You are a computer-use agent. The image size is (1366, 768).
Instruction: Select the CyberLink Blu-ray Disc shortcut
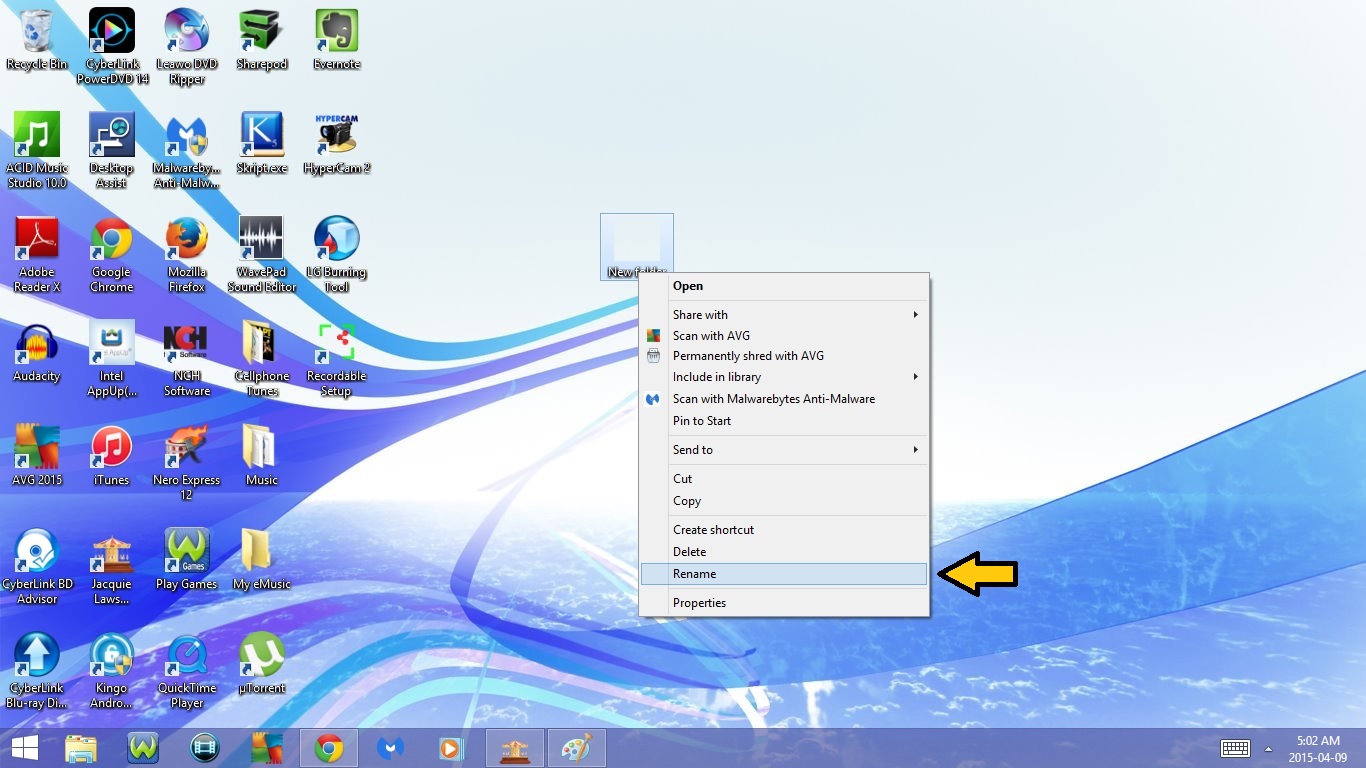[x=37, y=670]
